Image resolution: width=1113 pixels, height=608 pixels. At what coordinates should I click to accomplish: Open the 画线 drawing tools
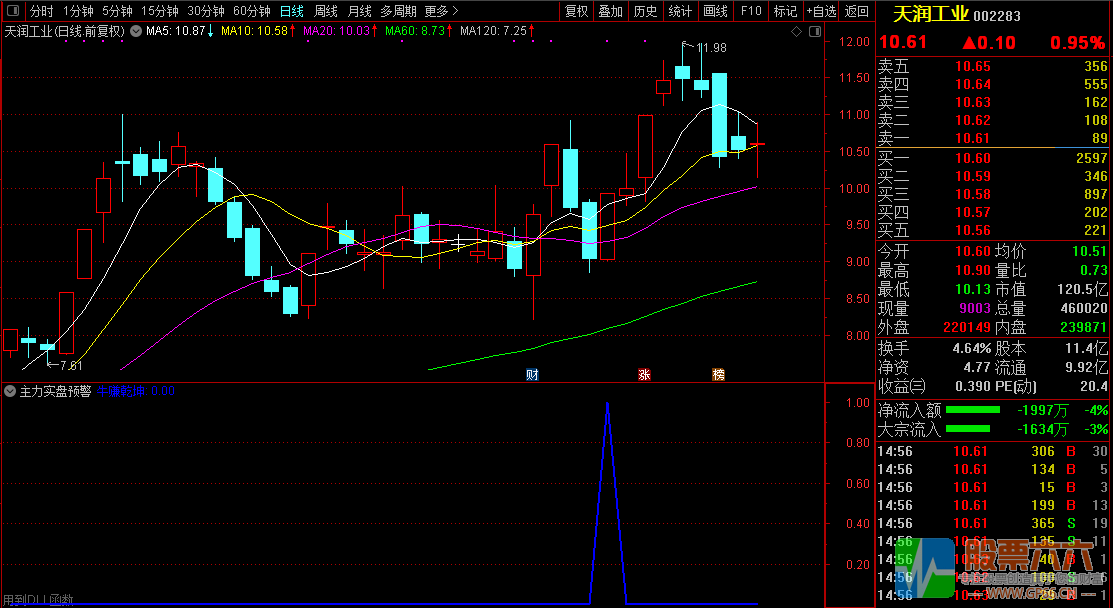click(715, 11)
